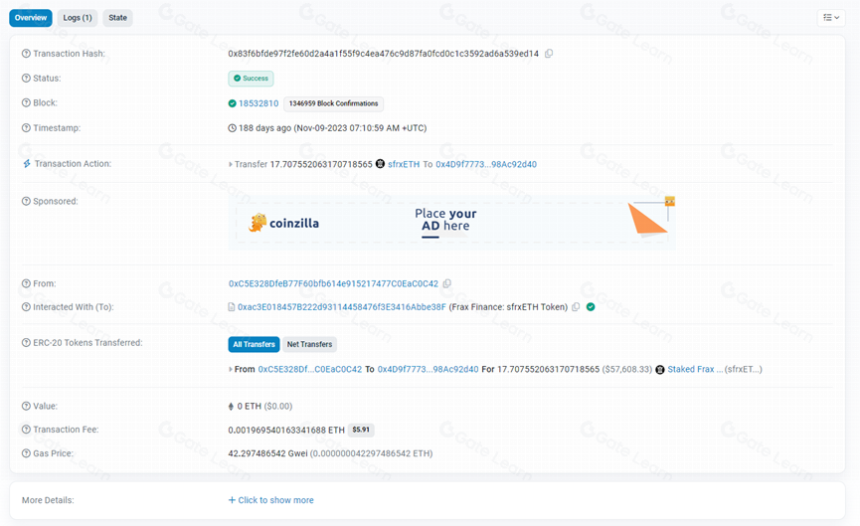This screenshot has width=860, height=526.
Task: Open sender 0xC5E328Df...C0EaC0C42 in token transfer row
Action: pyautogui.click(x=310, y=370)
